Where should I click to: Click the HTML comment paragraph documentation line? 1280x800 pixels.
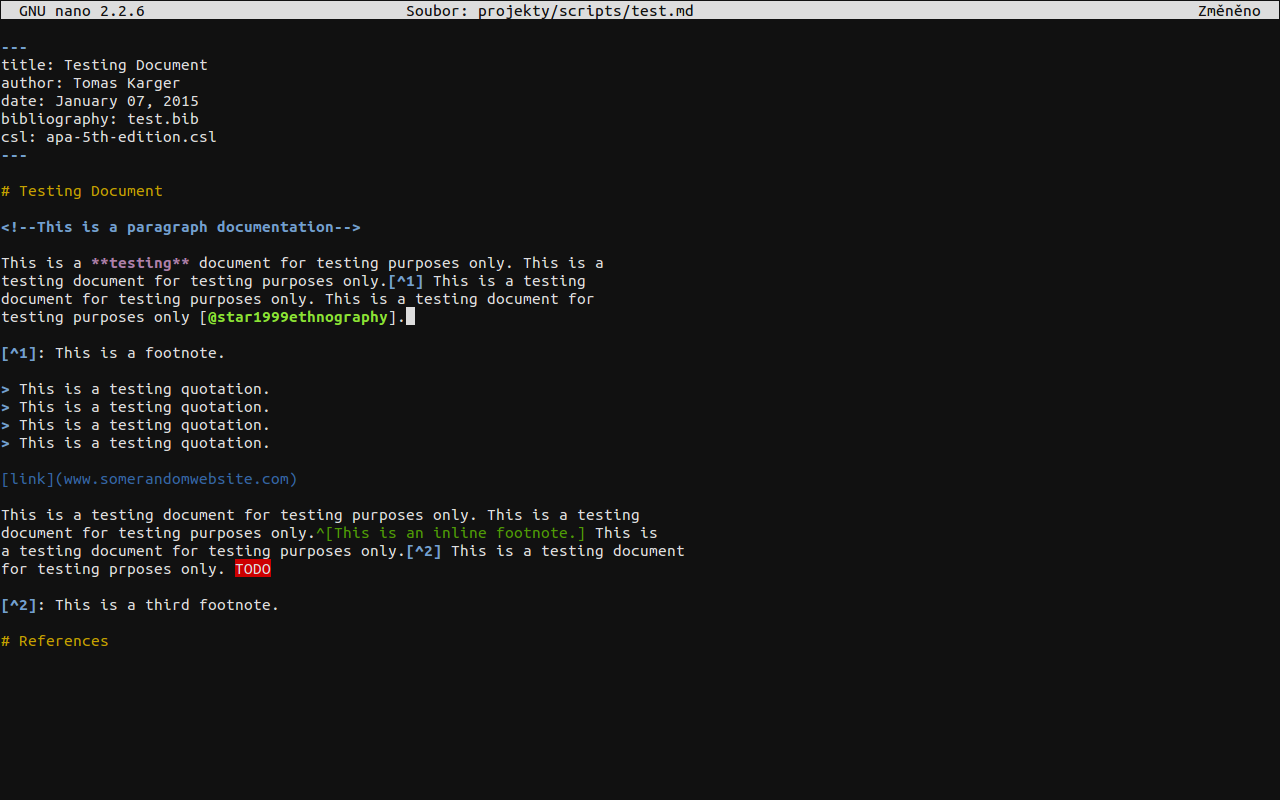pyautogui.click(x=181, y=227)
